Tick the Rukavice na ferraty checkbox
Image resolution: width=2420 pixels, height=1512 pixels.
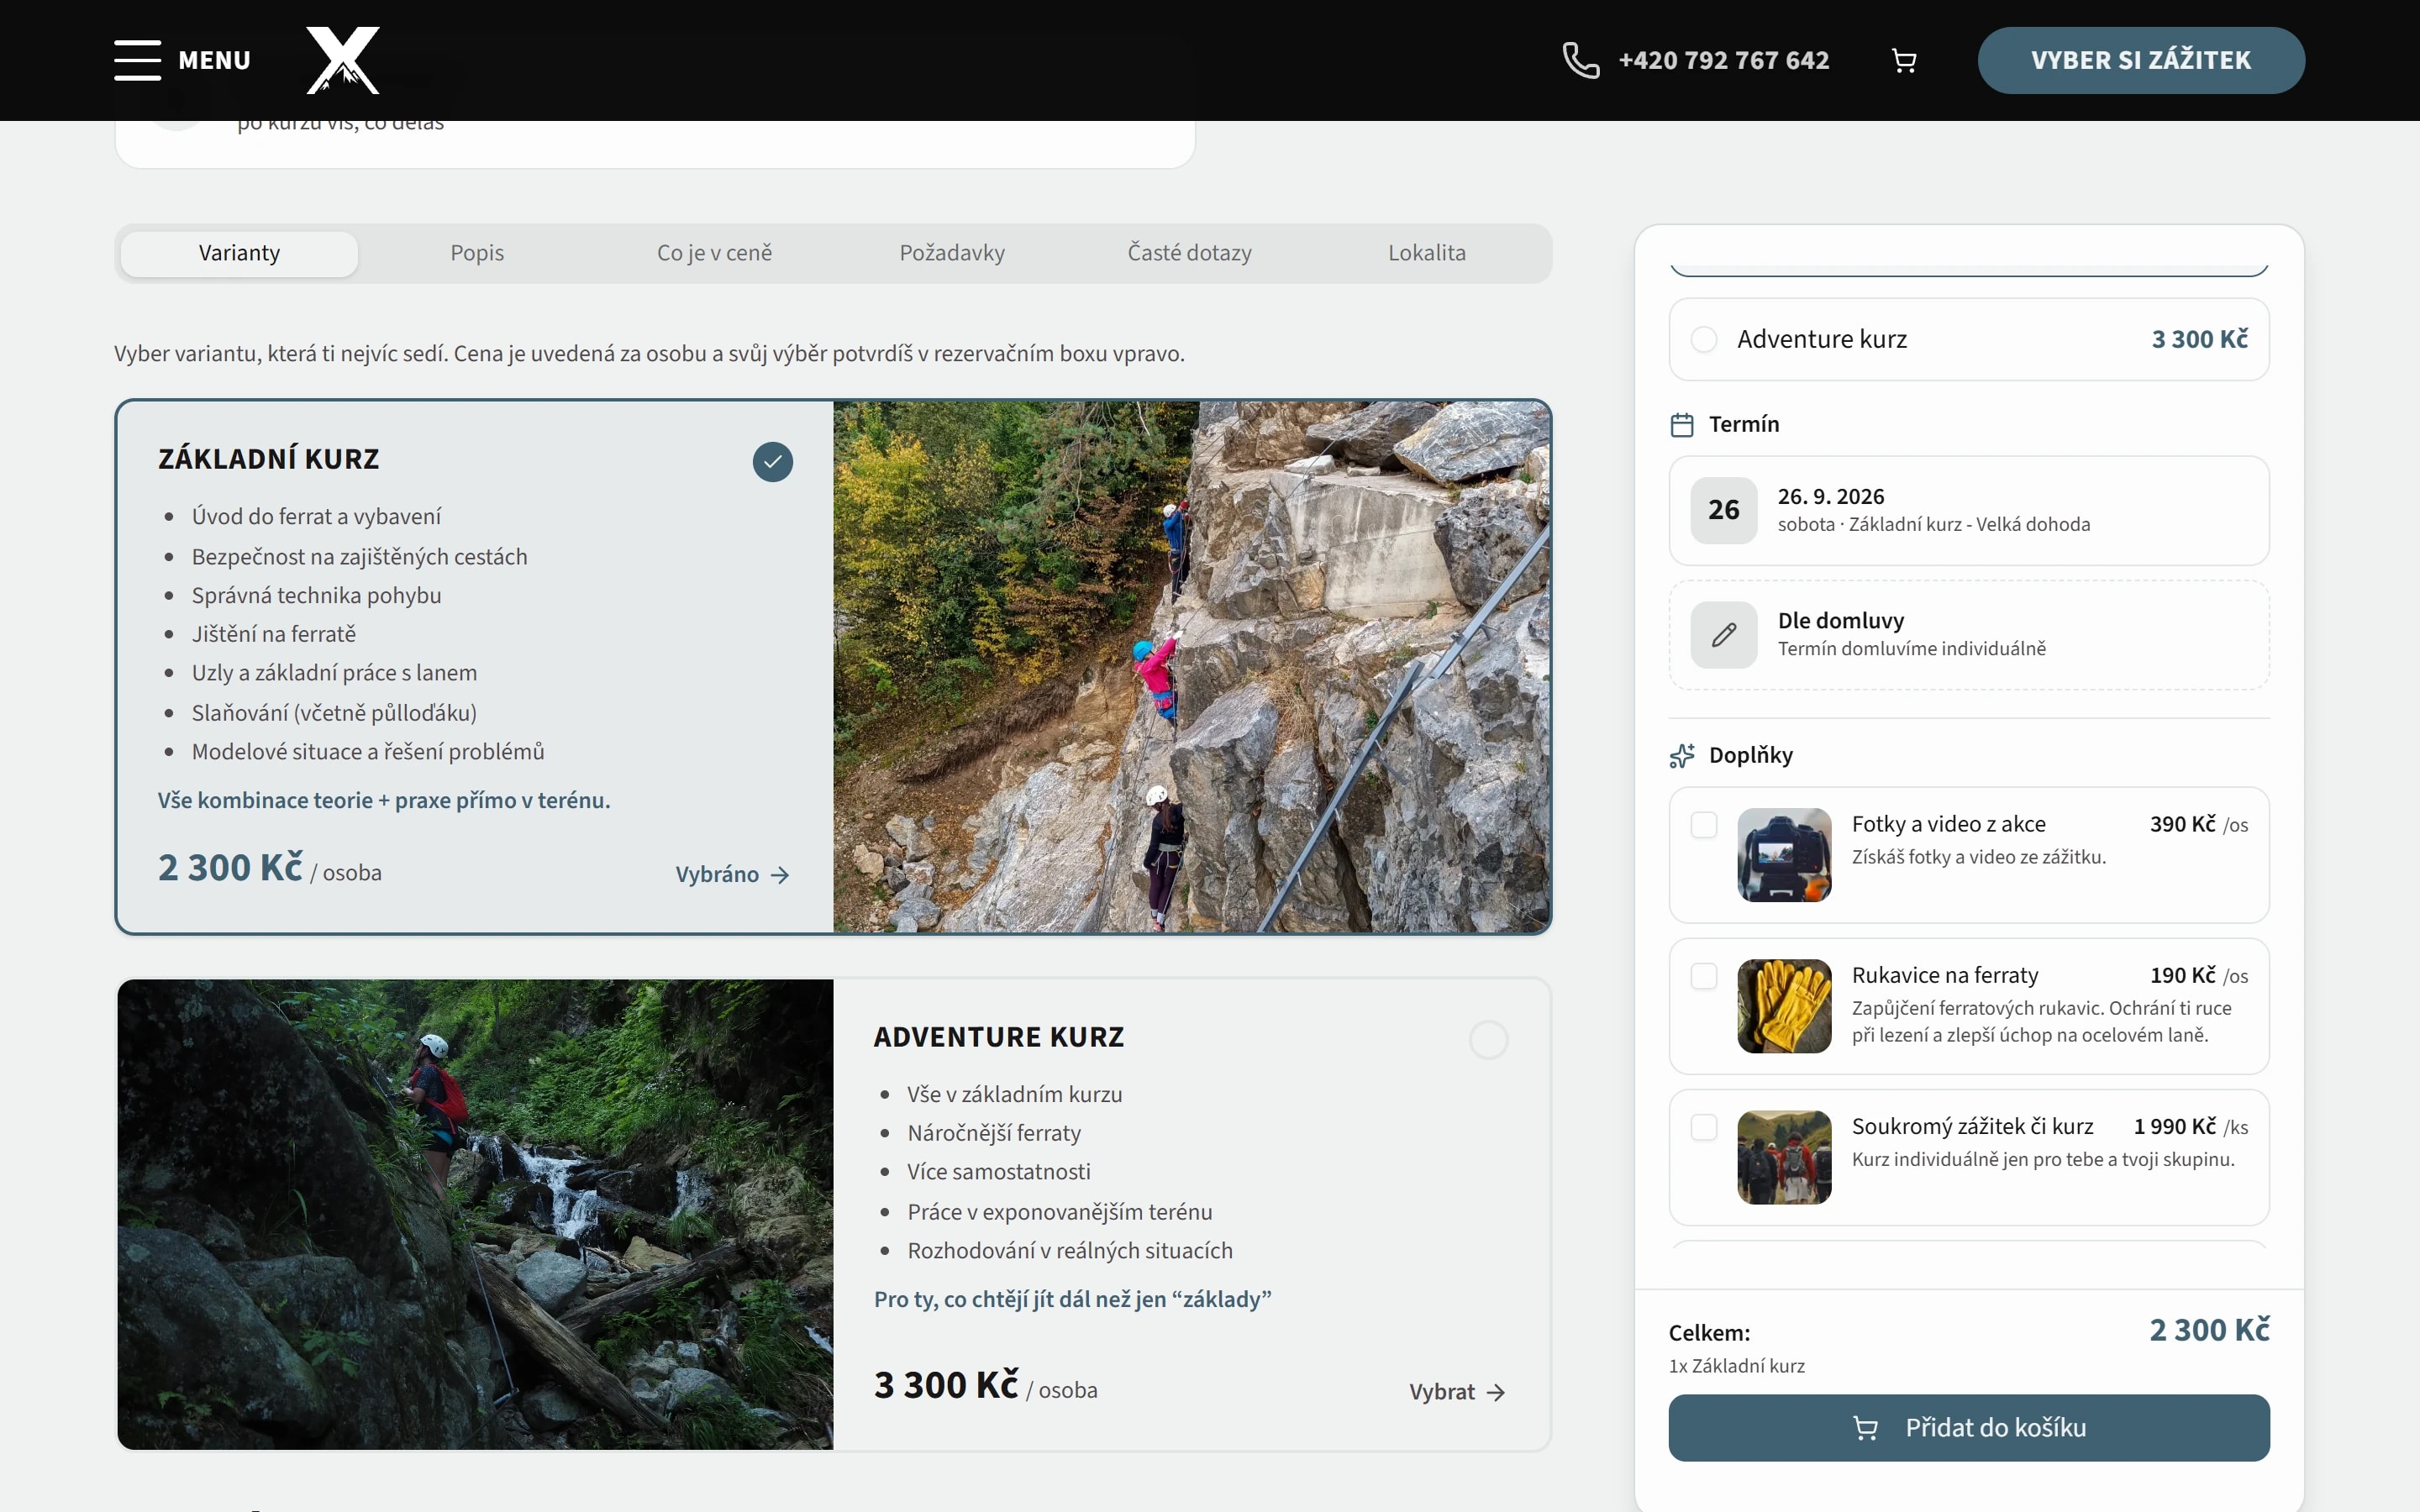tap(1704, 976)
